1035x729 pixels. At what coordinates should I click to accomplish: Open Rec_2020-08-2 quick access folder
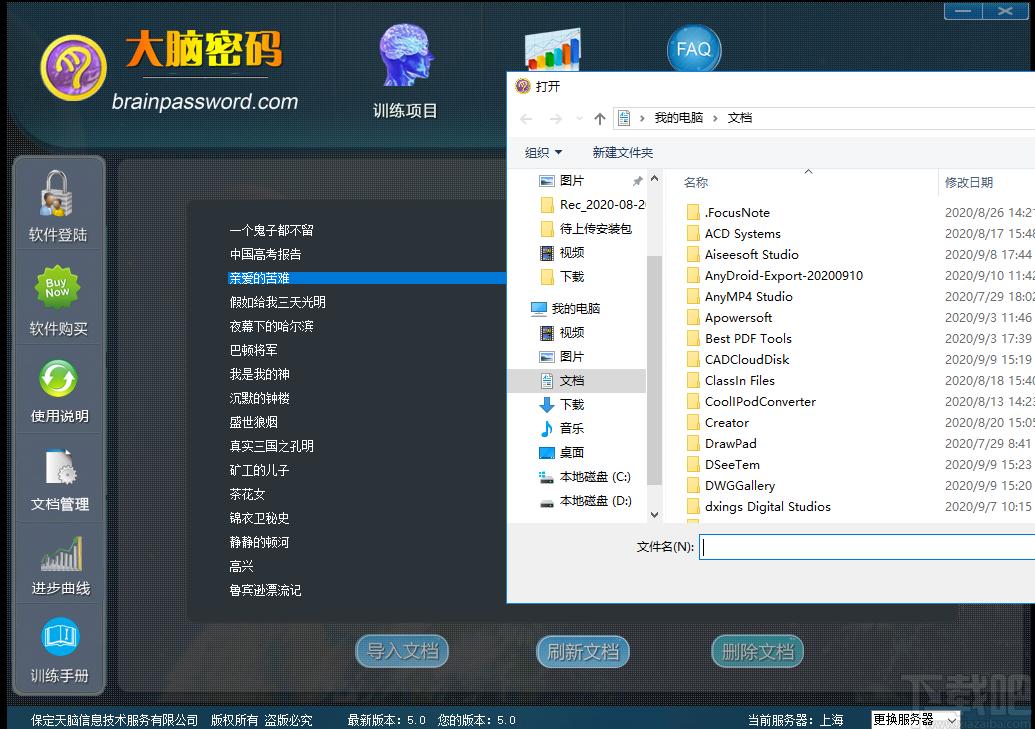coord(602,205)
